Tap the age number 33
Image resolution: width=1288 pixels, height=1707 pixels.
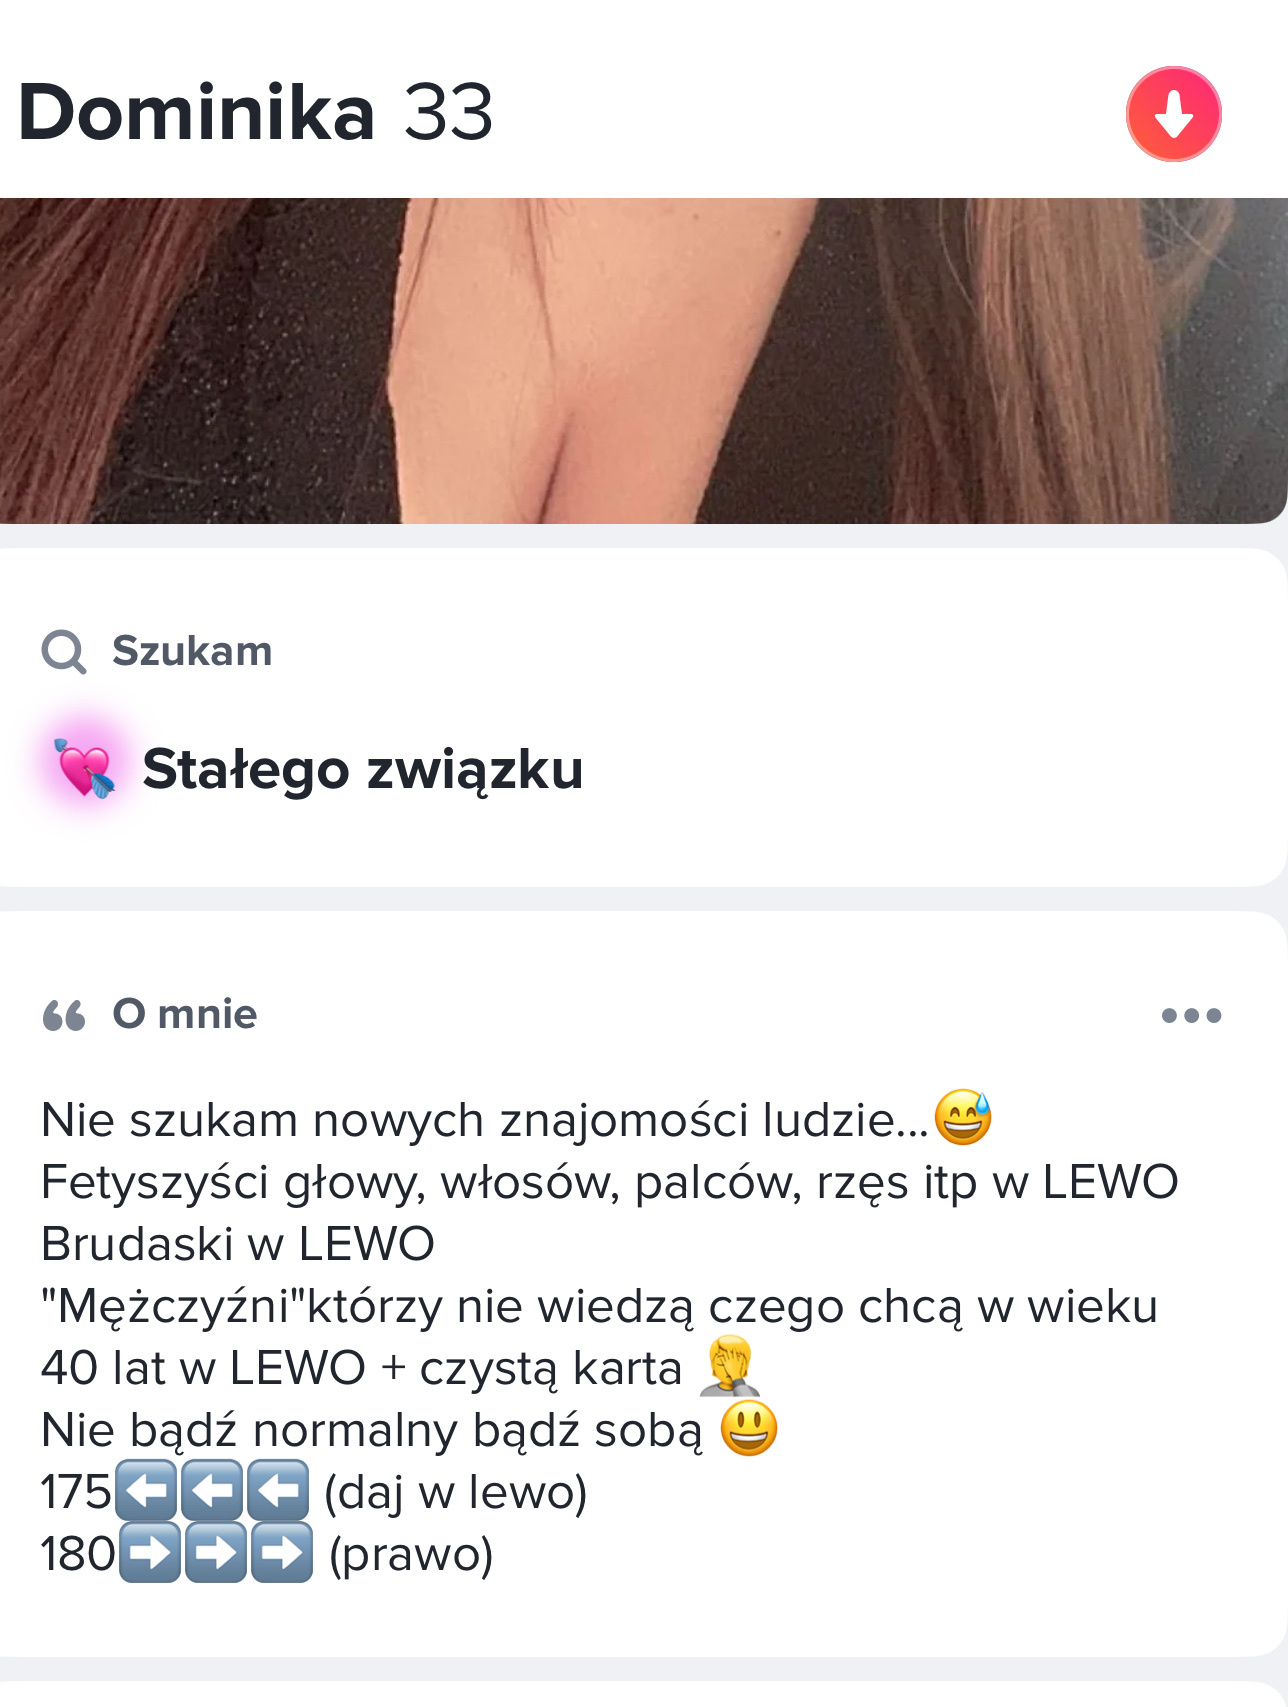pos(448,112)
